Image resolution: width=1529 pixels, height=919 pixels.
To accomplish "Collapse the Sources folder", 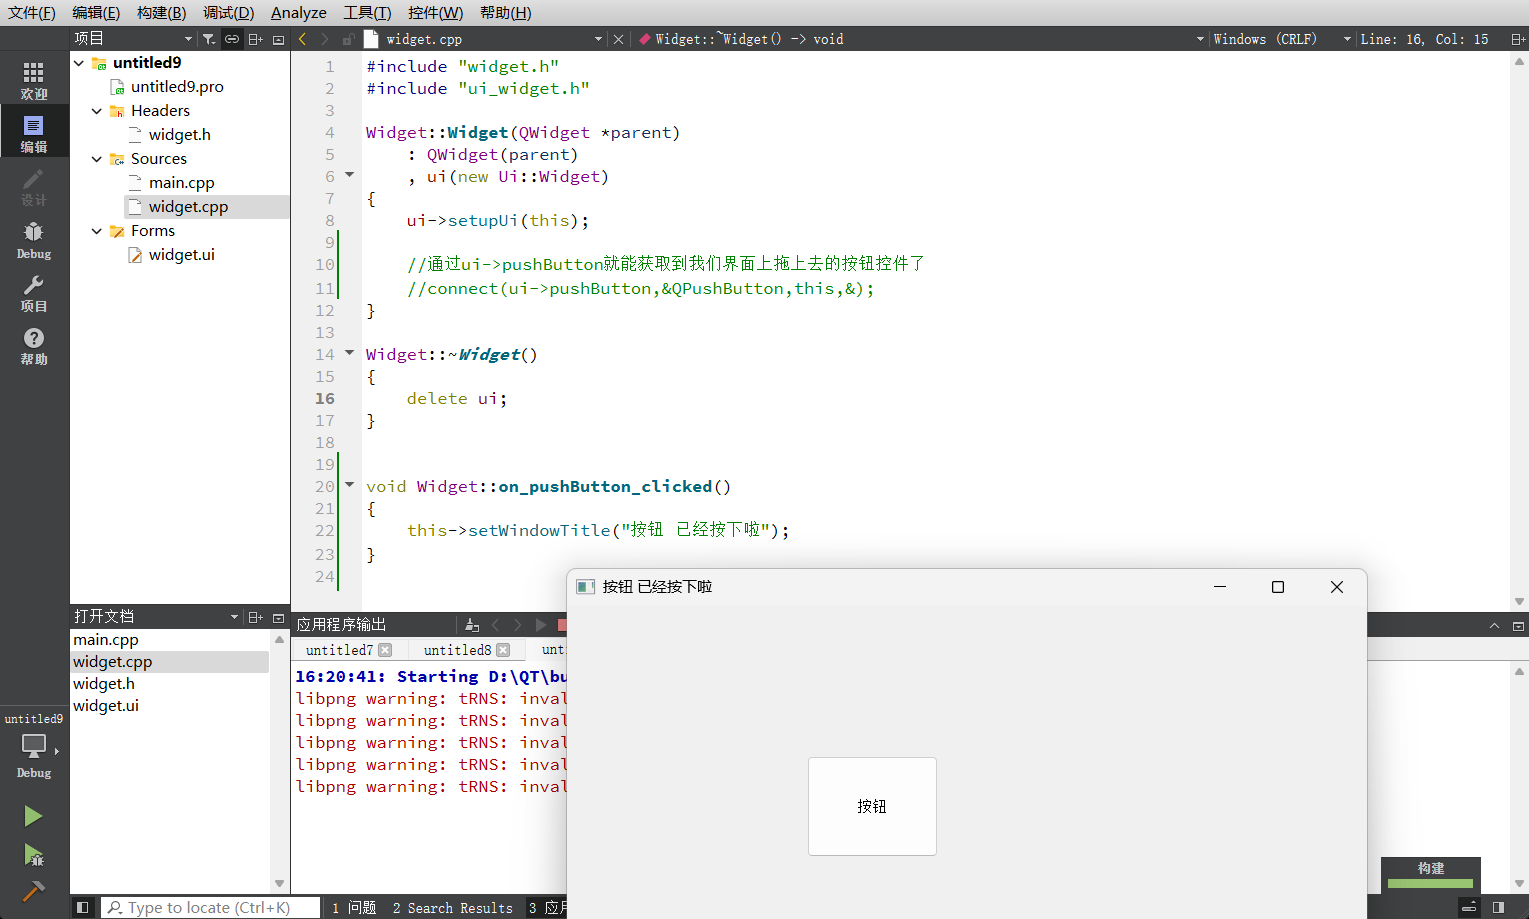I will click(x=97, y=158).
